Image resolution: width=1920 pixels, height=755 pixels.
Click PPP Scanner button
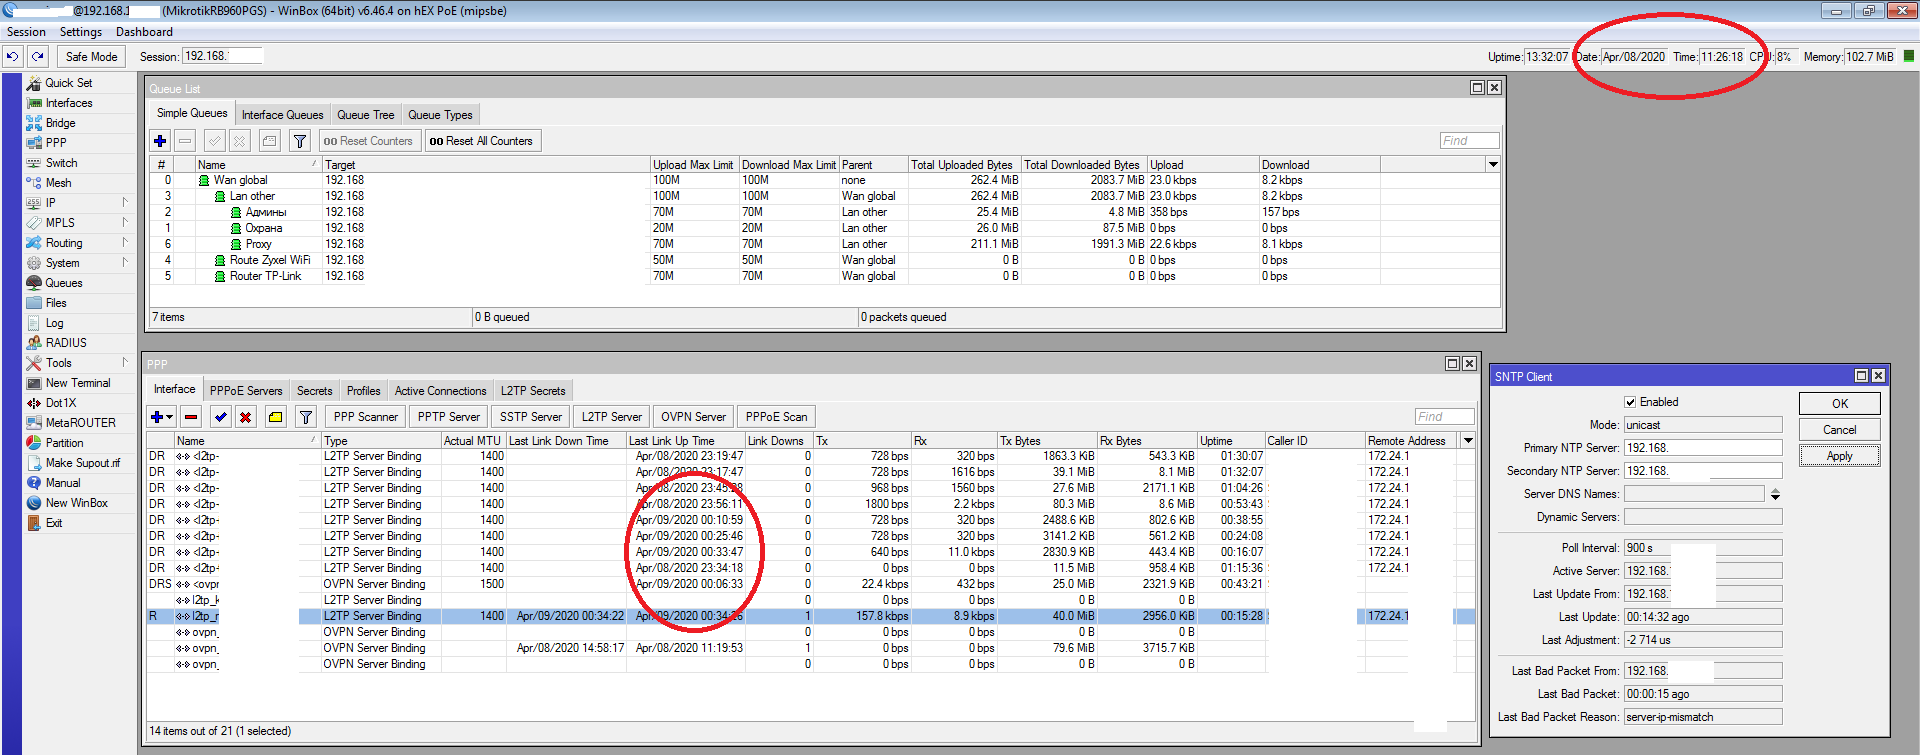click(x=365, y=417)
